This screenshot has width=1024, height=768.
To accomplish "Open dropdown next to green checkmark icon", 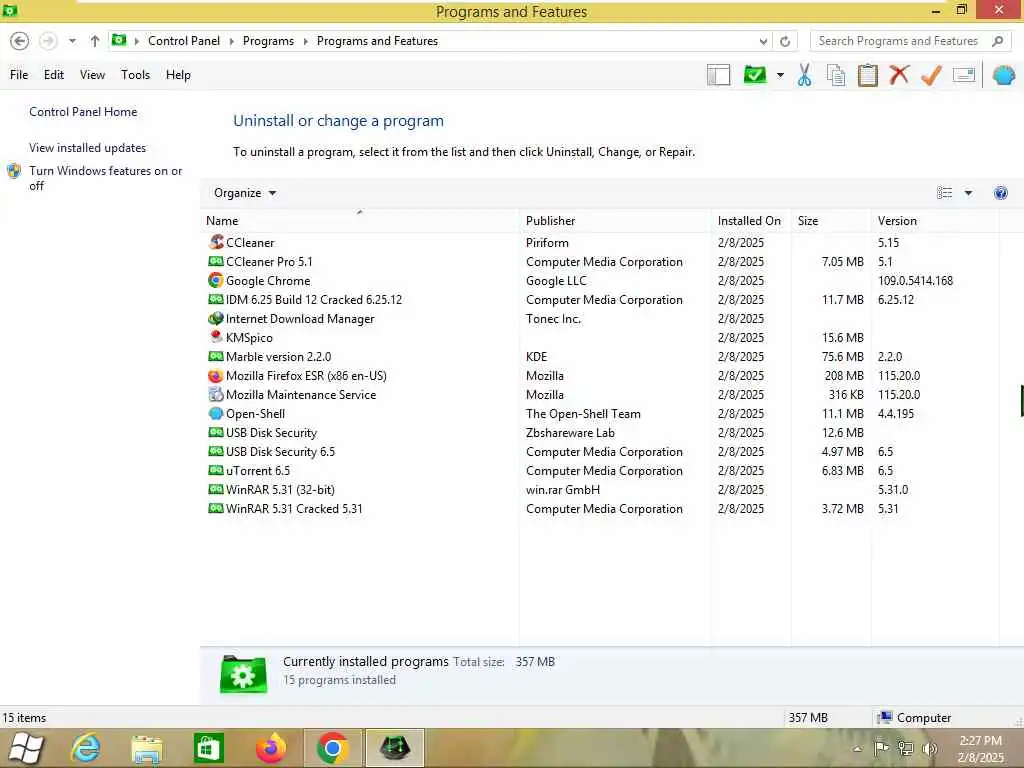I will [780, 75].
